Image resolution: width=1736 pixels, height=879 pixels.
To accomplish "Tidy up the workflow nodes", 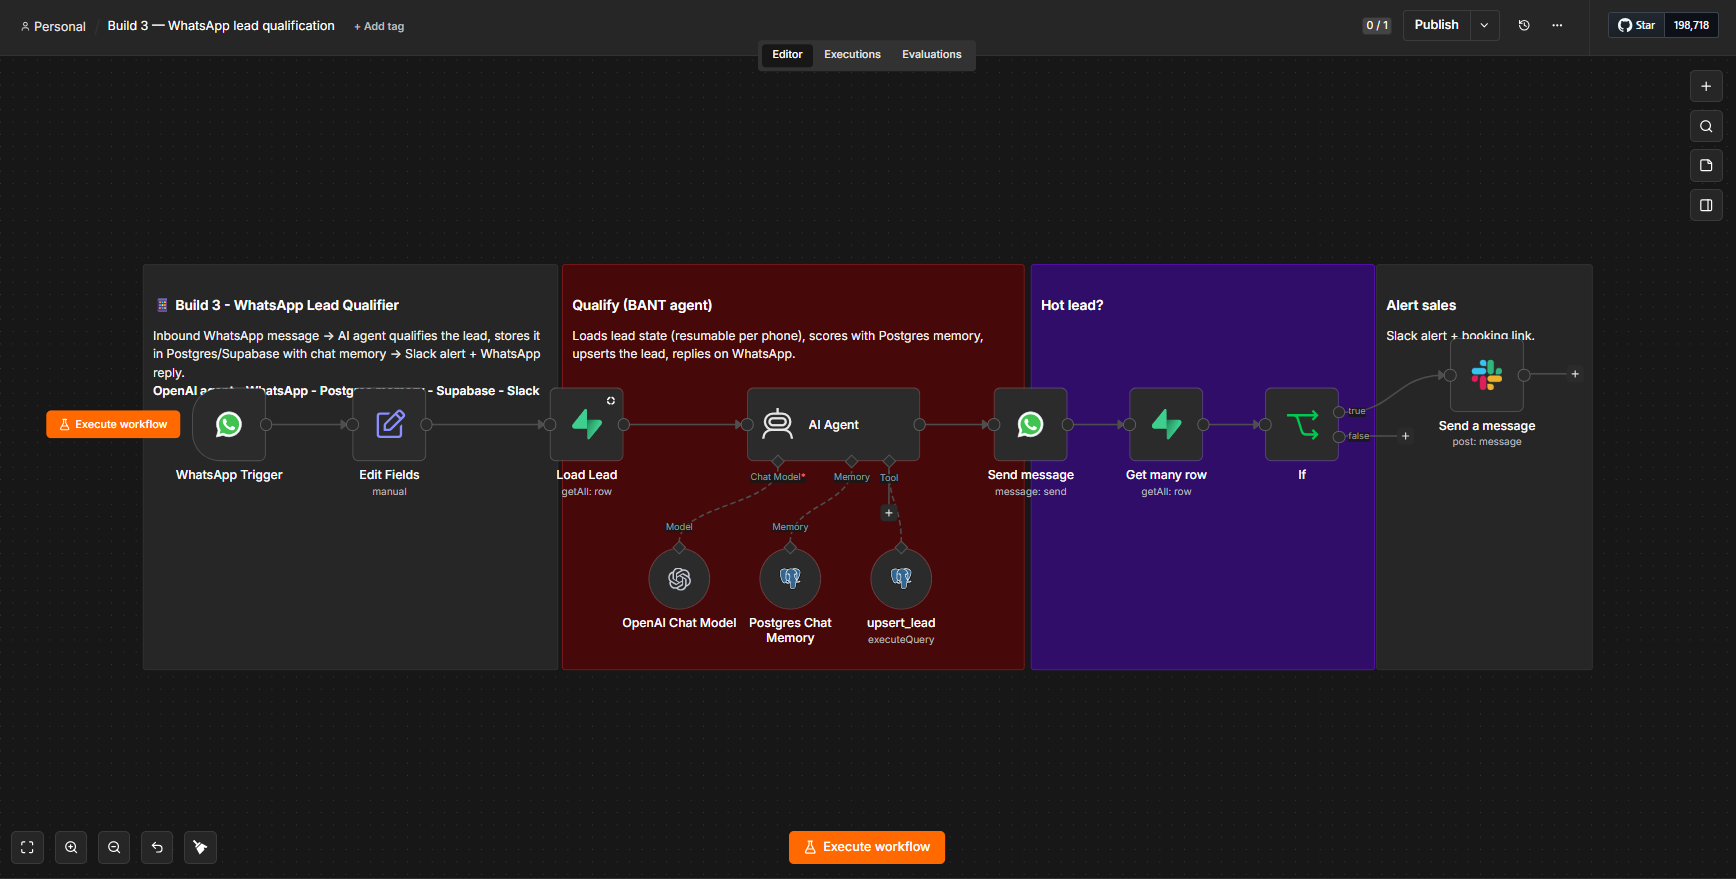I will (200, 847).
